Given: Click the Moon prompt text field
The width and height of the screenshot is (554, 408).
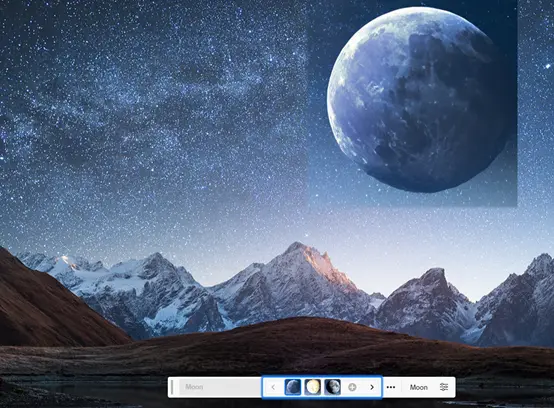Looking at the screenshot, I should pyautogui.click(x=219, y=387).
